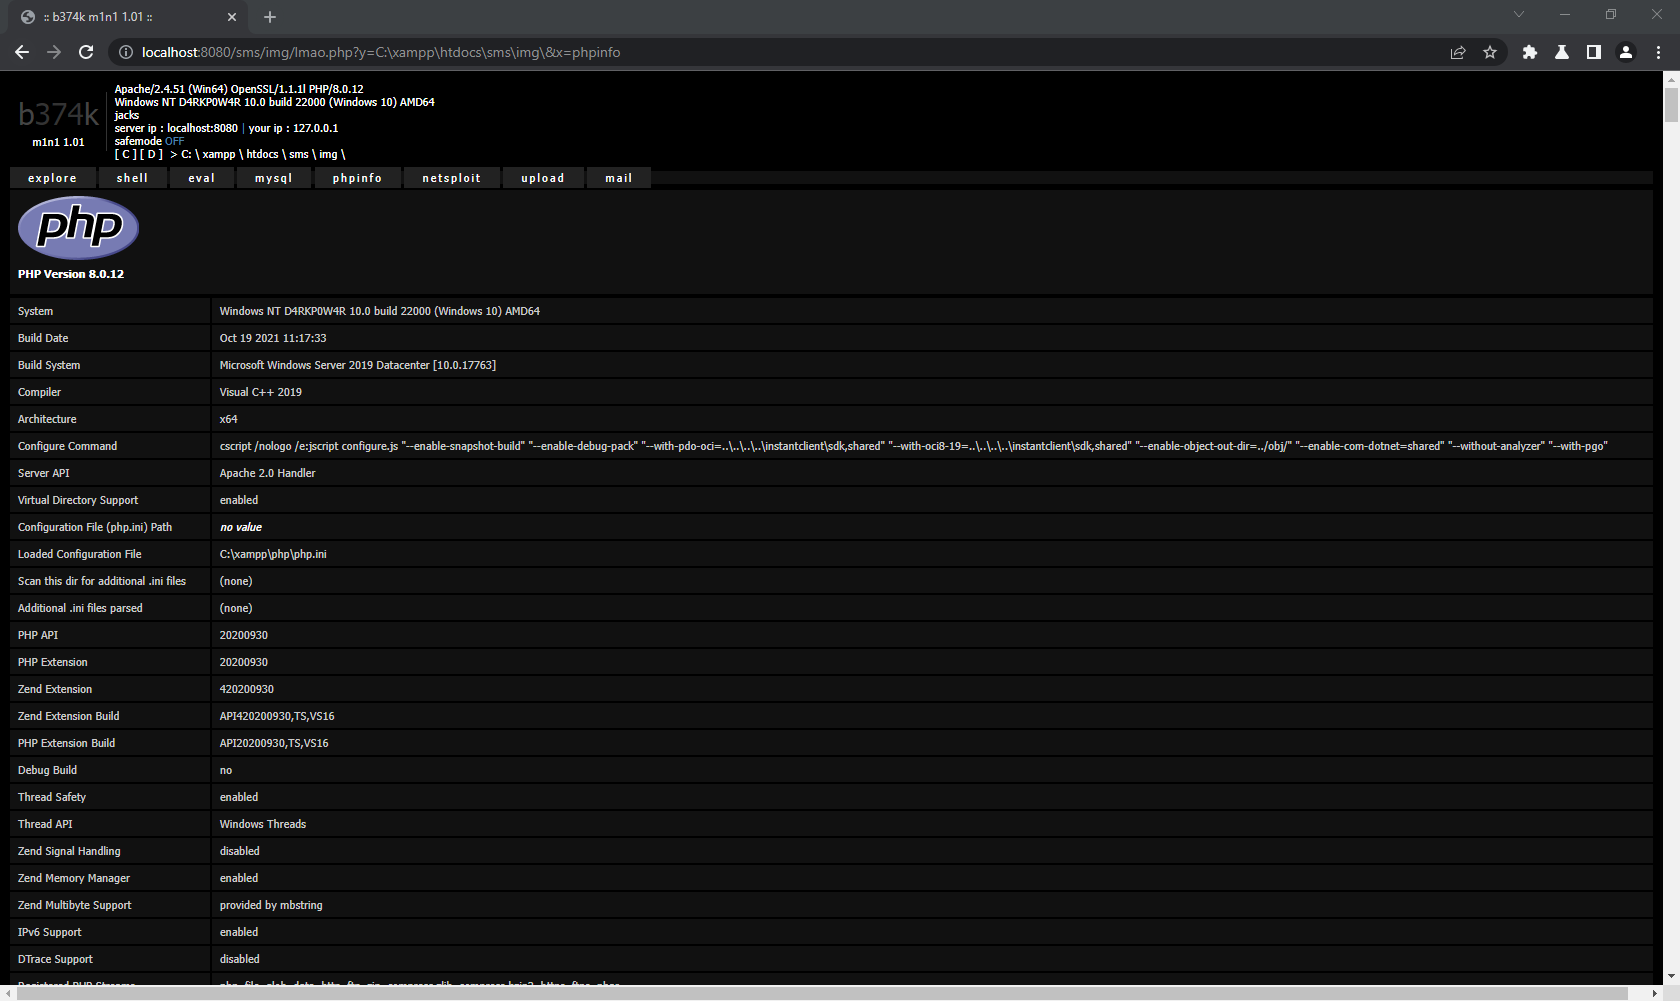Click the IPv6 Support row label
This screenshot has height=1001, width=1680.
click(50, 932)
